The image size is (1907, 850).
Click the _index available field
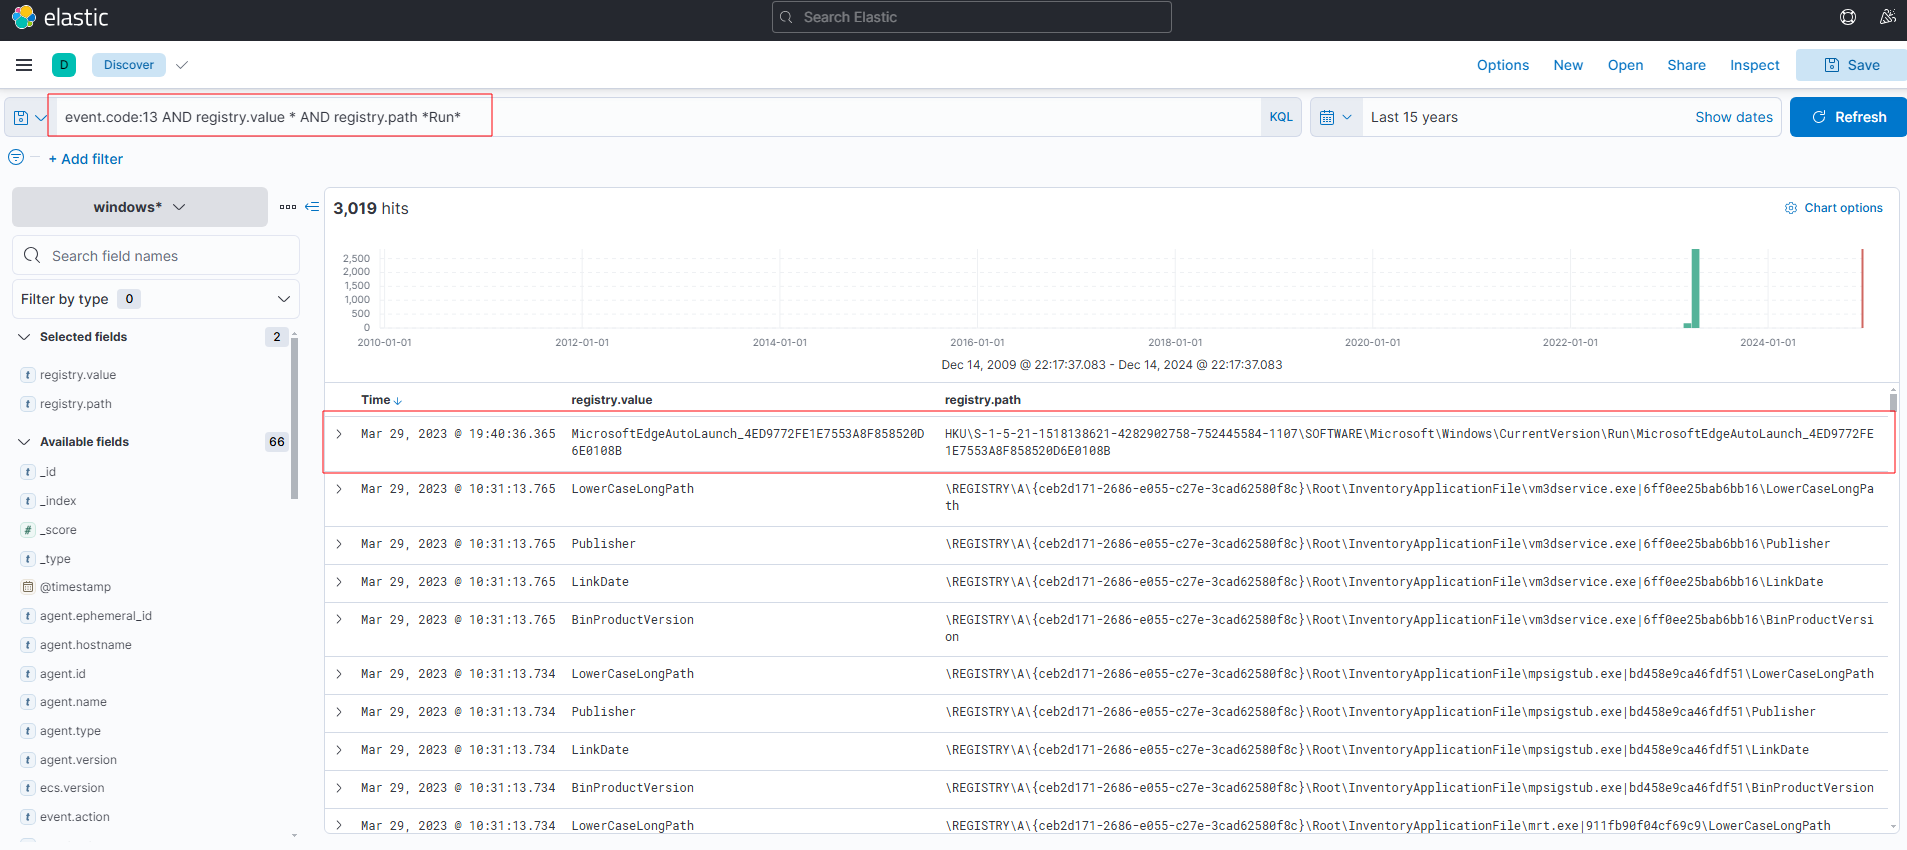coord(58,501)
